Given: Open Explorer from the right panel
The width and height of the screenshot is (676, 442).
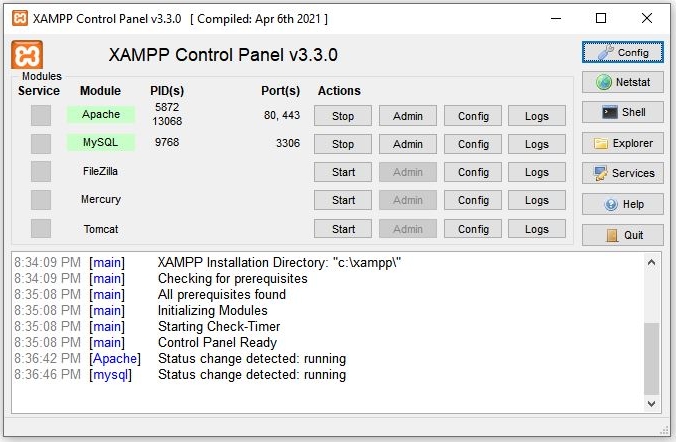Looking at the screenshot, I should (623, 143).
